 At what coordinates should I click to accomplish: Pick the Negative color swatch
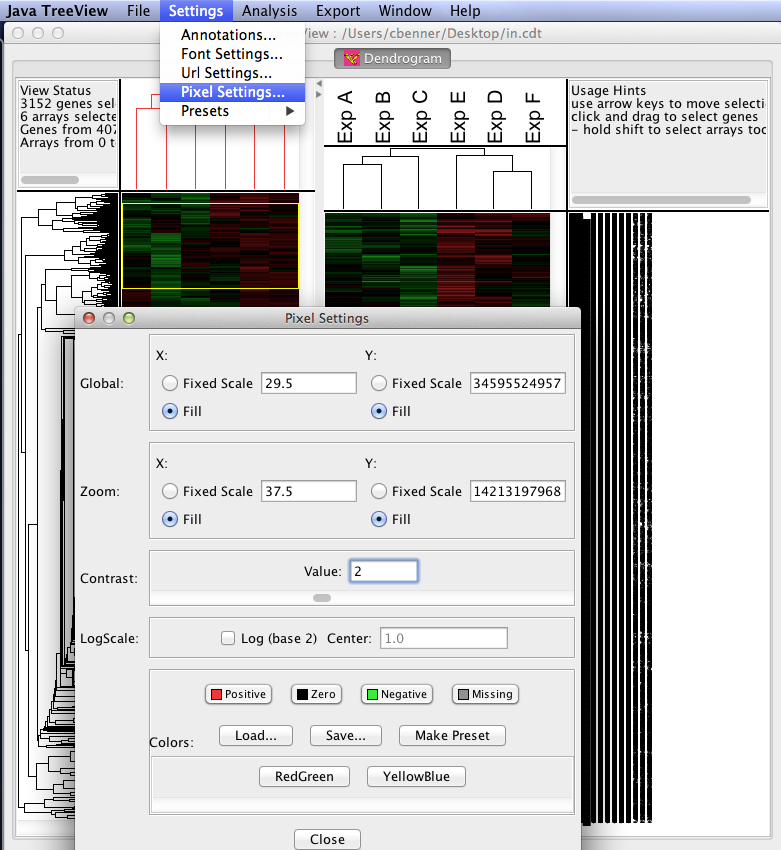coord(397,694)
